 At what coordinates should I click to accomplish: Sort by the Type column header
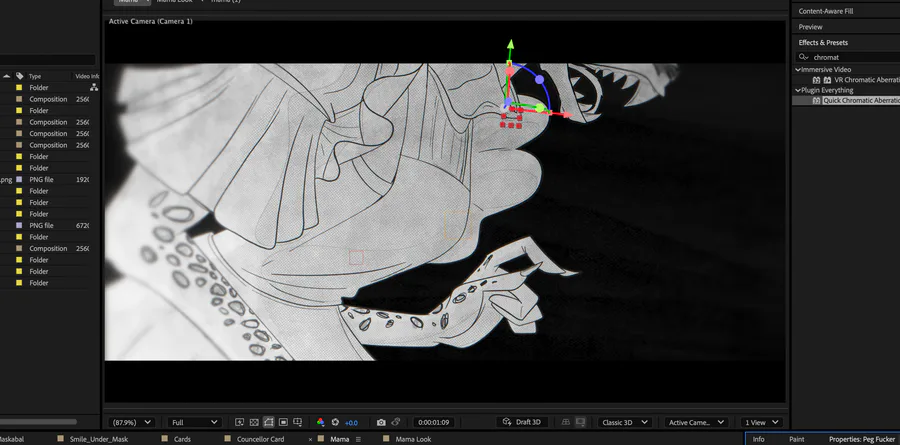pyautogui.click(x=35, y=76)
